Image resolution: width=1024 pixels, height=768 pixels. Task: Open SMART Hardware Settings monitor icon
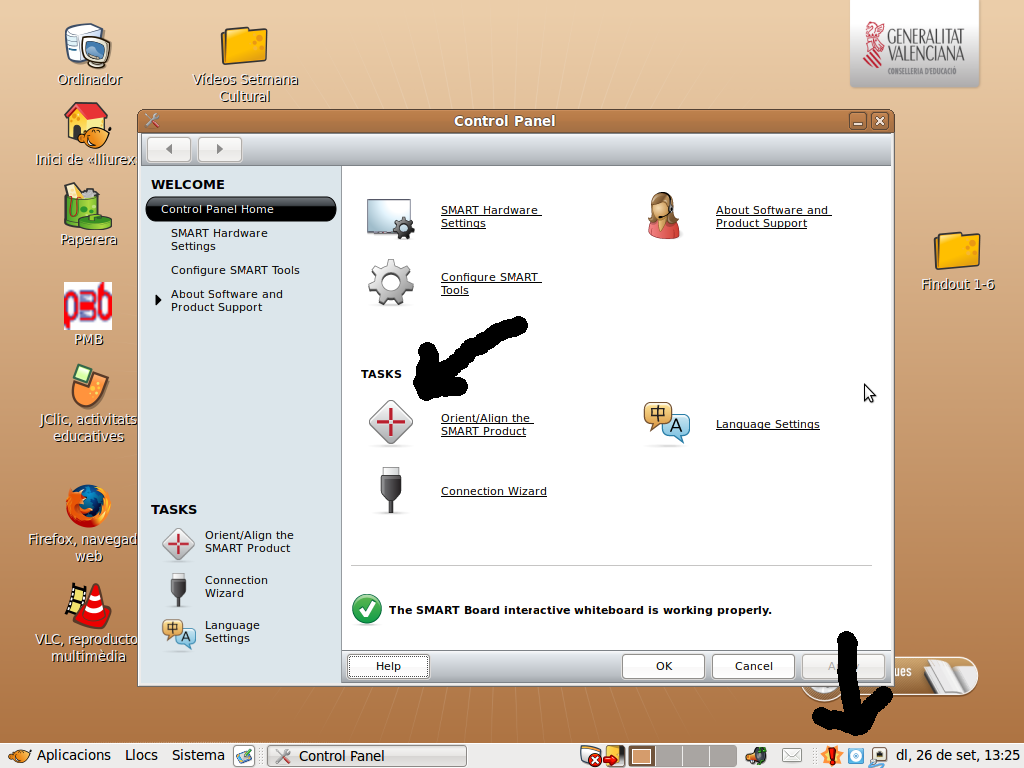point(390,218)
